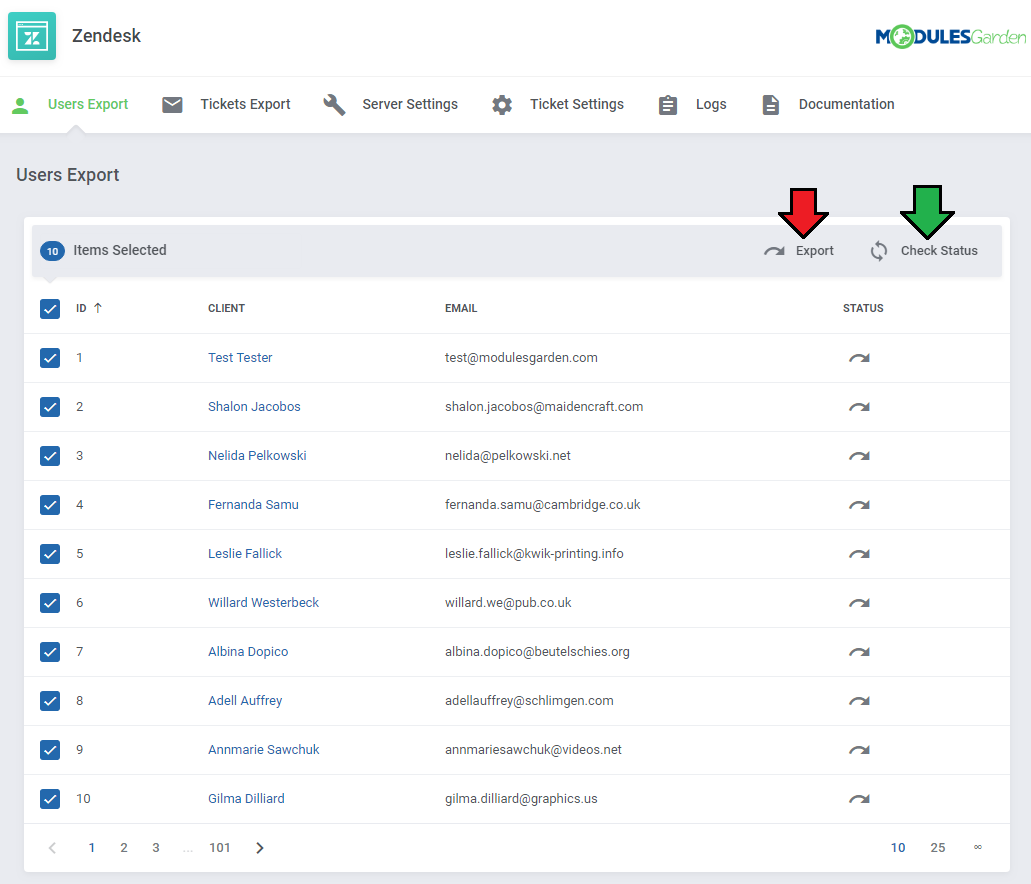The width and height of the screenshot is (1031, 884).
Task: Open client link Nelida Pelkowski
Action: click(257, 456)
